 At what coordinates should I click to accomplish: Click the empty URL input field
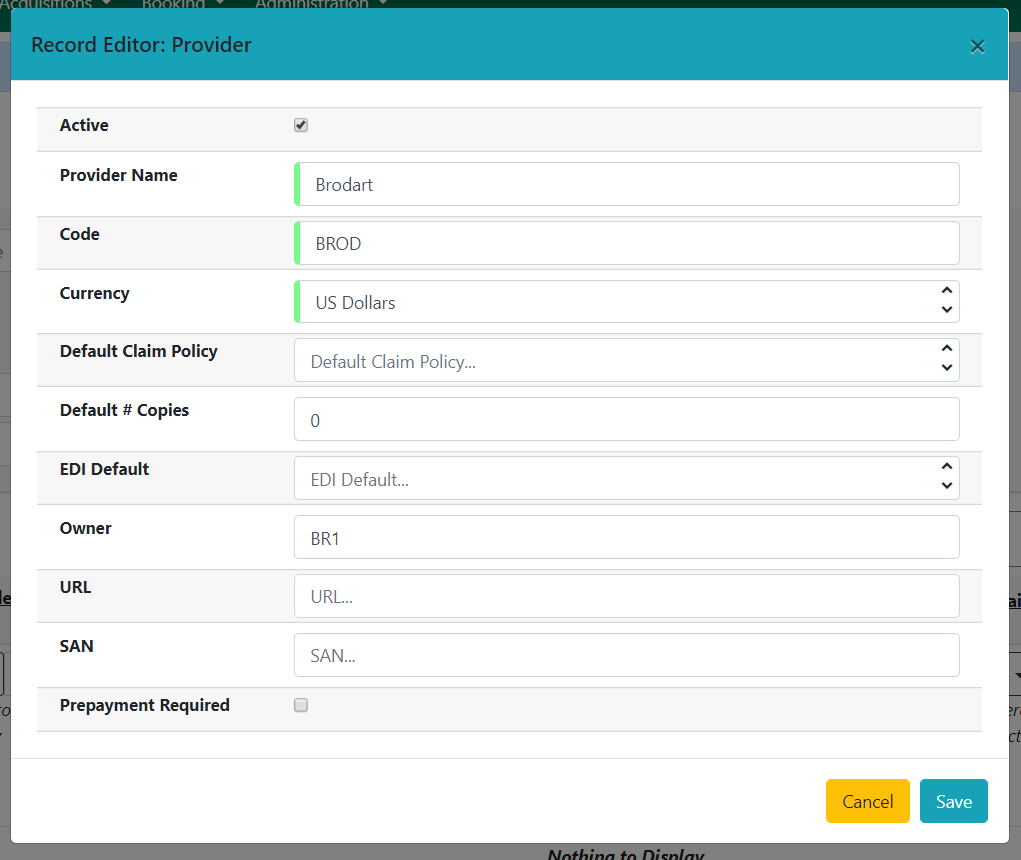[x=626, y=596]
